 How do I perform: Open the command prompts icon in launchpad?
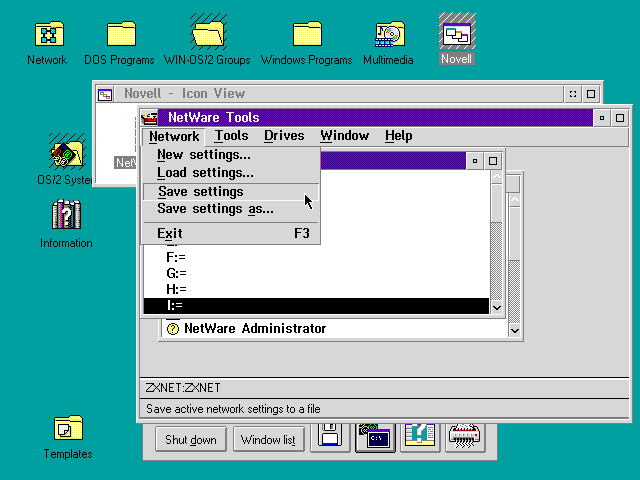pos(375,437)
